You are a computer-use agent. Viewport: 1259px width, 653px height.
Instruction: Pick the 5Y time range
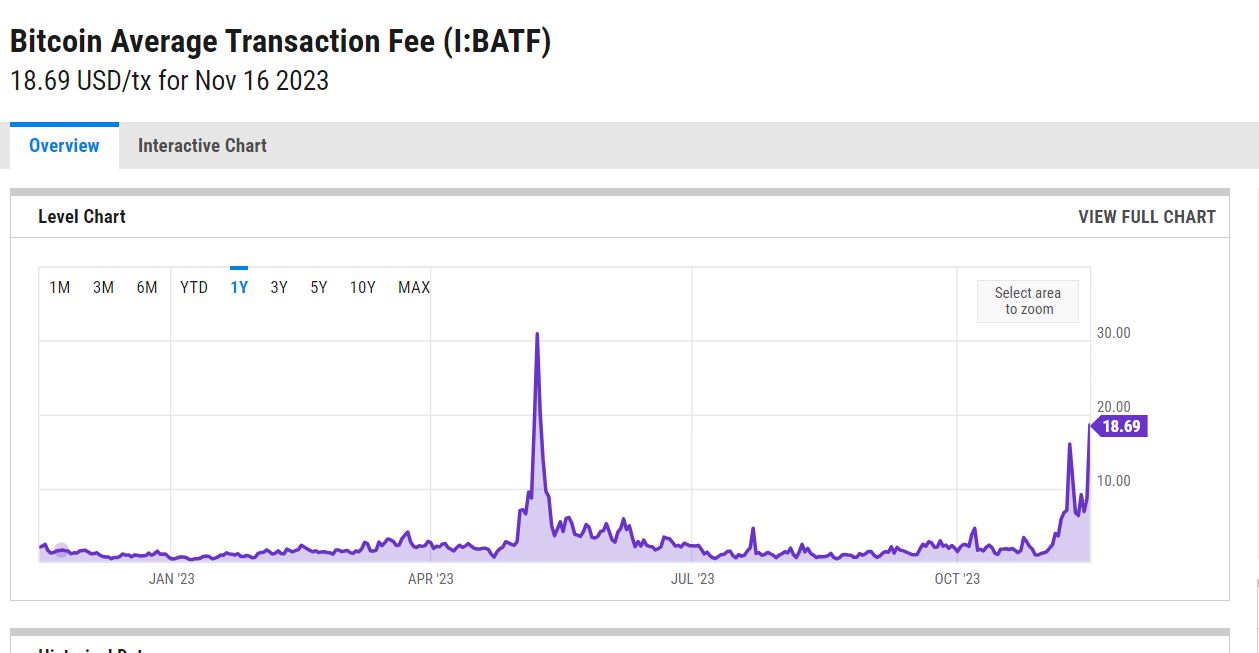point(319,288)
